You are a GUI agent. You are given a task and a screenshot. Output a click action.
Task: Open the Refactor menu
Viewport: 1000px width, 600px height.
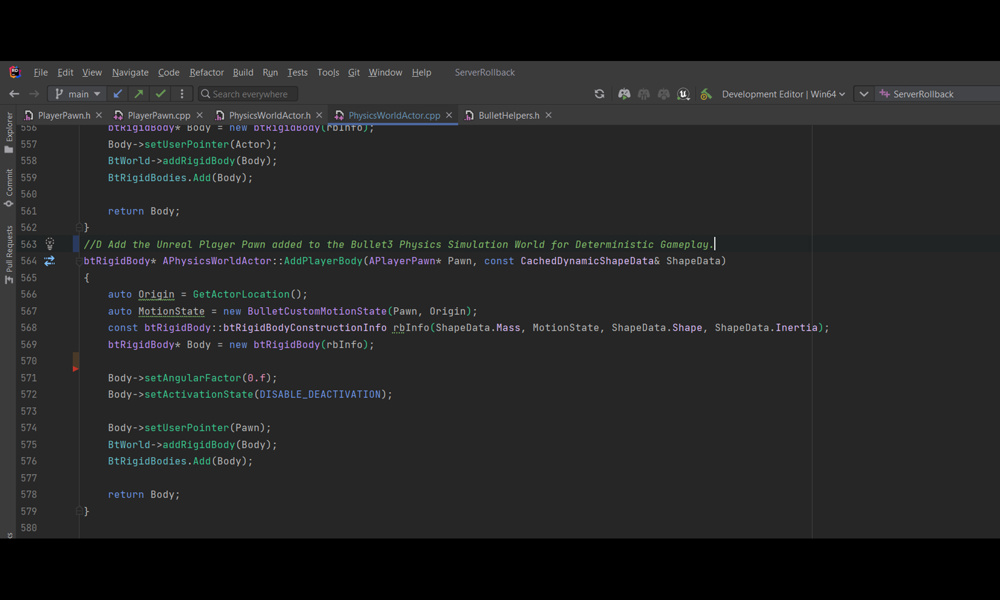point(206,73)
